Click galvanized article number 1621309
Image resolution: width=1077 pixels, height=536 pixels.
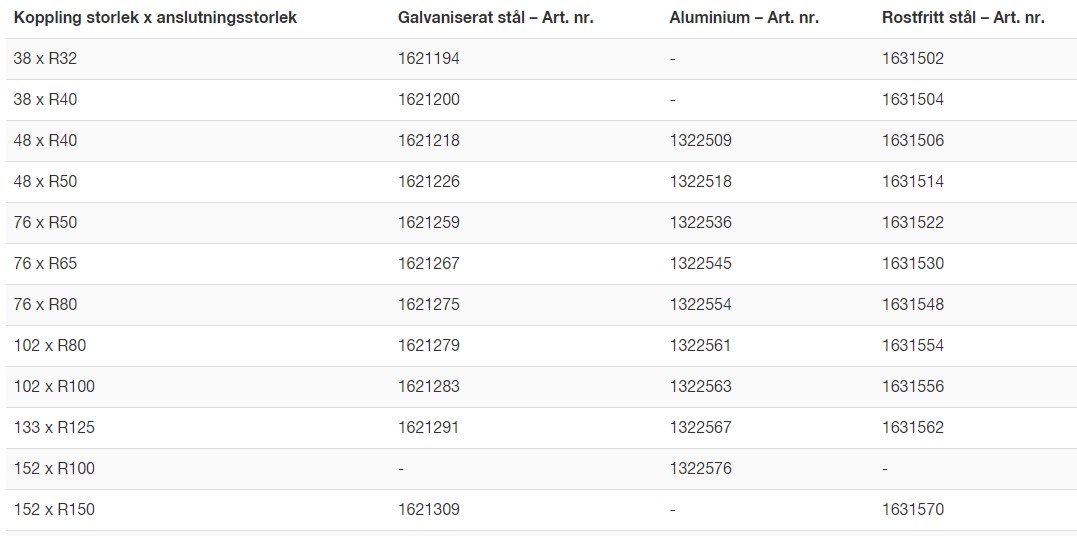coord(429,510)
